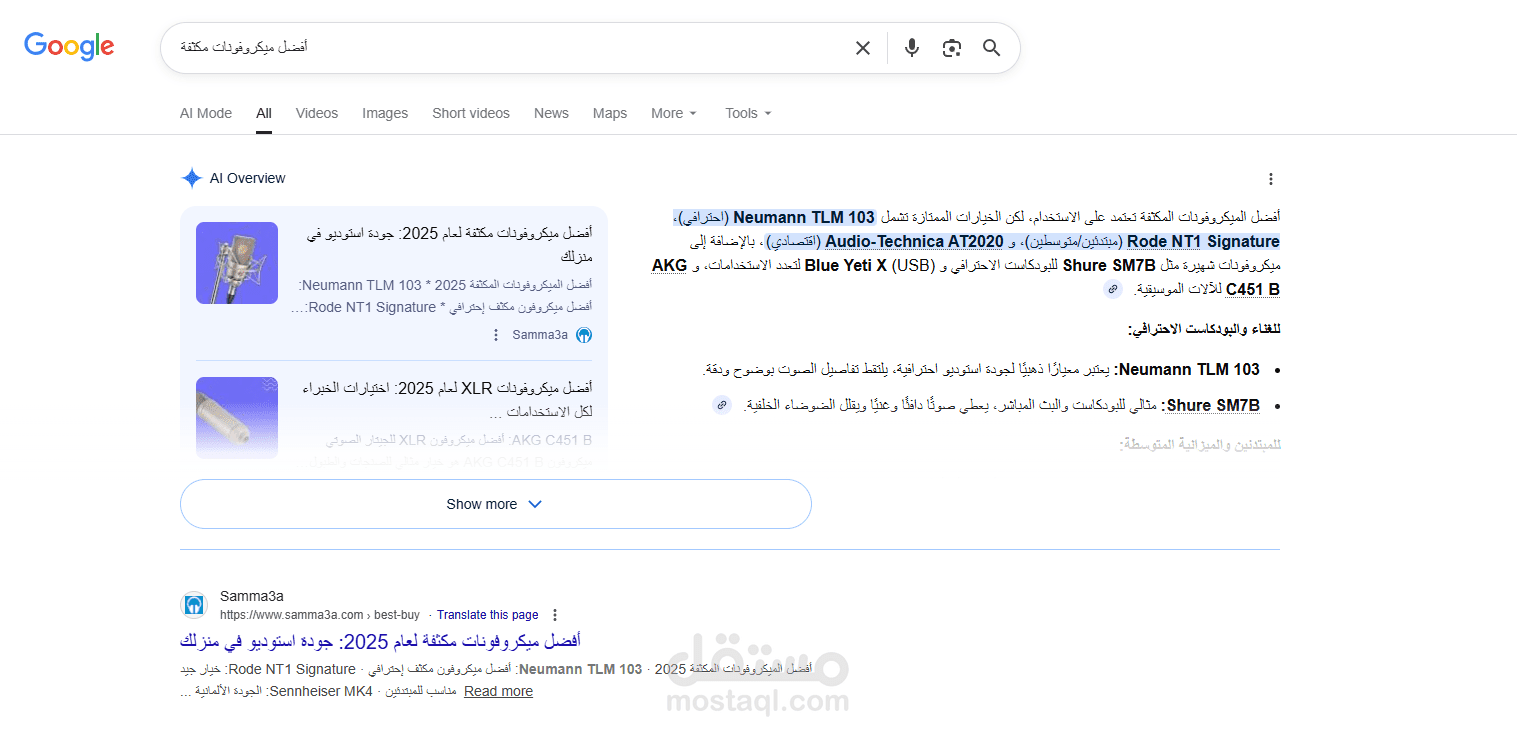Click the studio microphone thumbnail in first card
The height and width of the screenshot is (732, 1517).
[x=237, y=263]
